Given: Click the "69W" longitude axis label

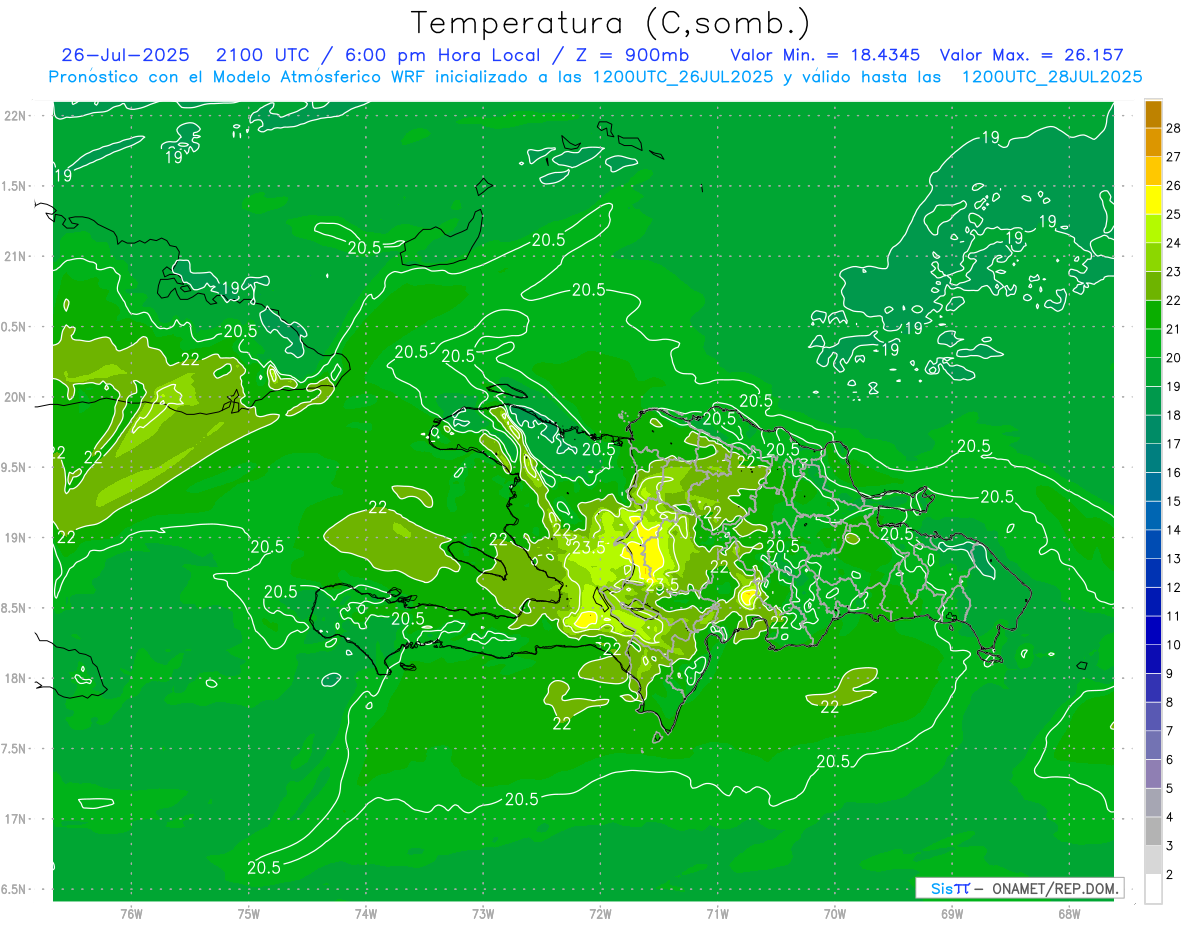Looking at the screenshot, I should coord(952,914).
